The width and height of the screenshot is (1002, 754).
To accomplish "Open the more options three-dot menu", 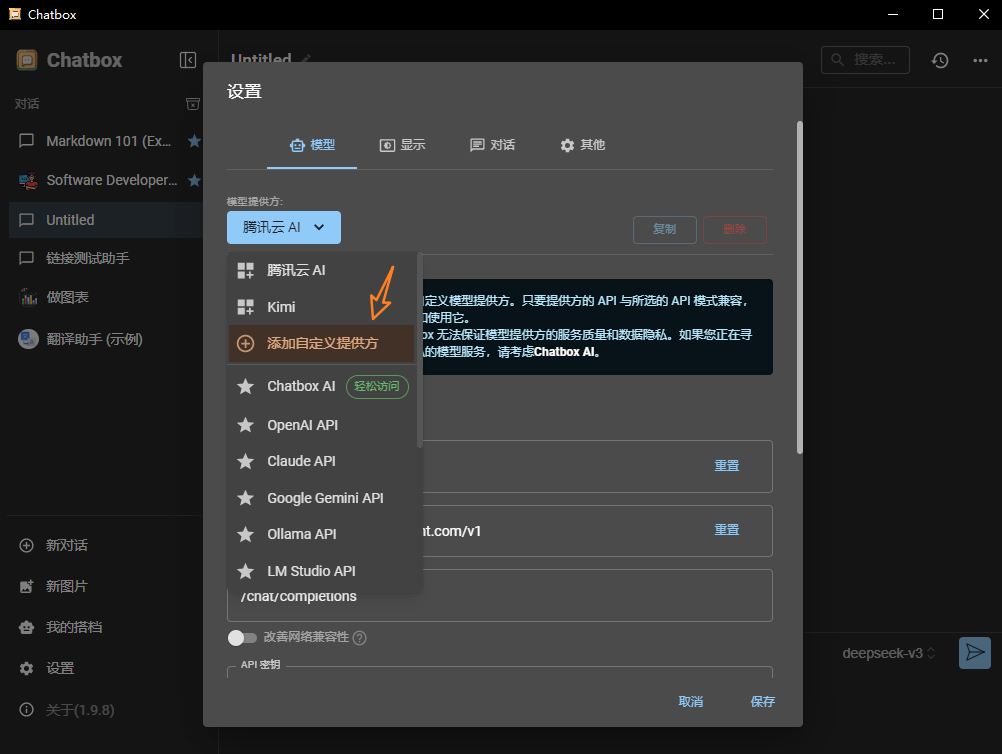I will (x=980, y=60).
